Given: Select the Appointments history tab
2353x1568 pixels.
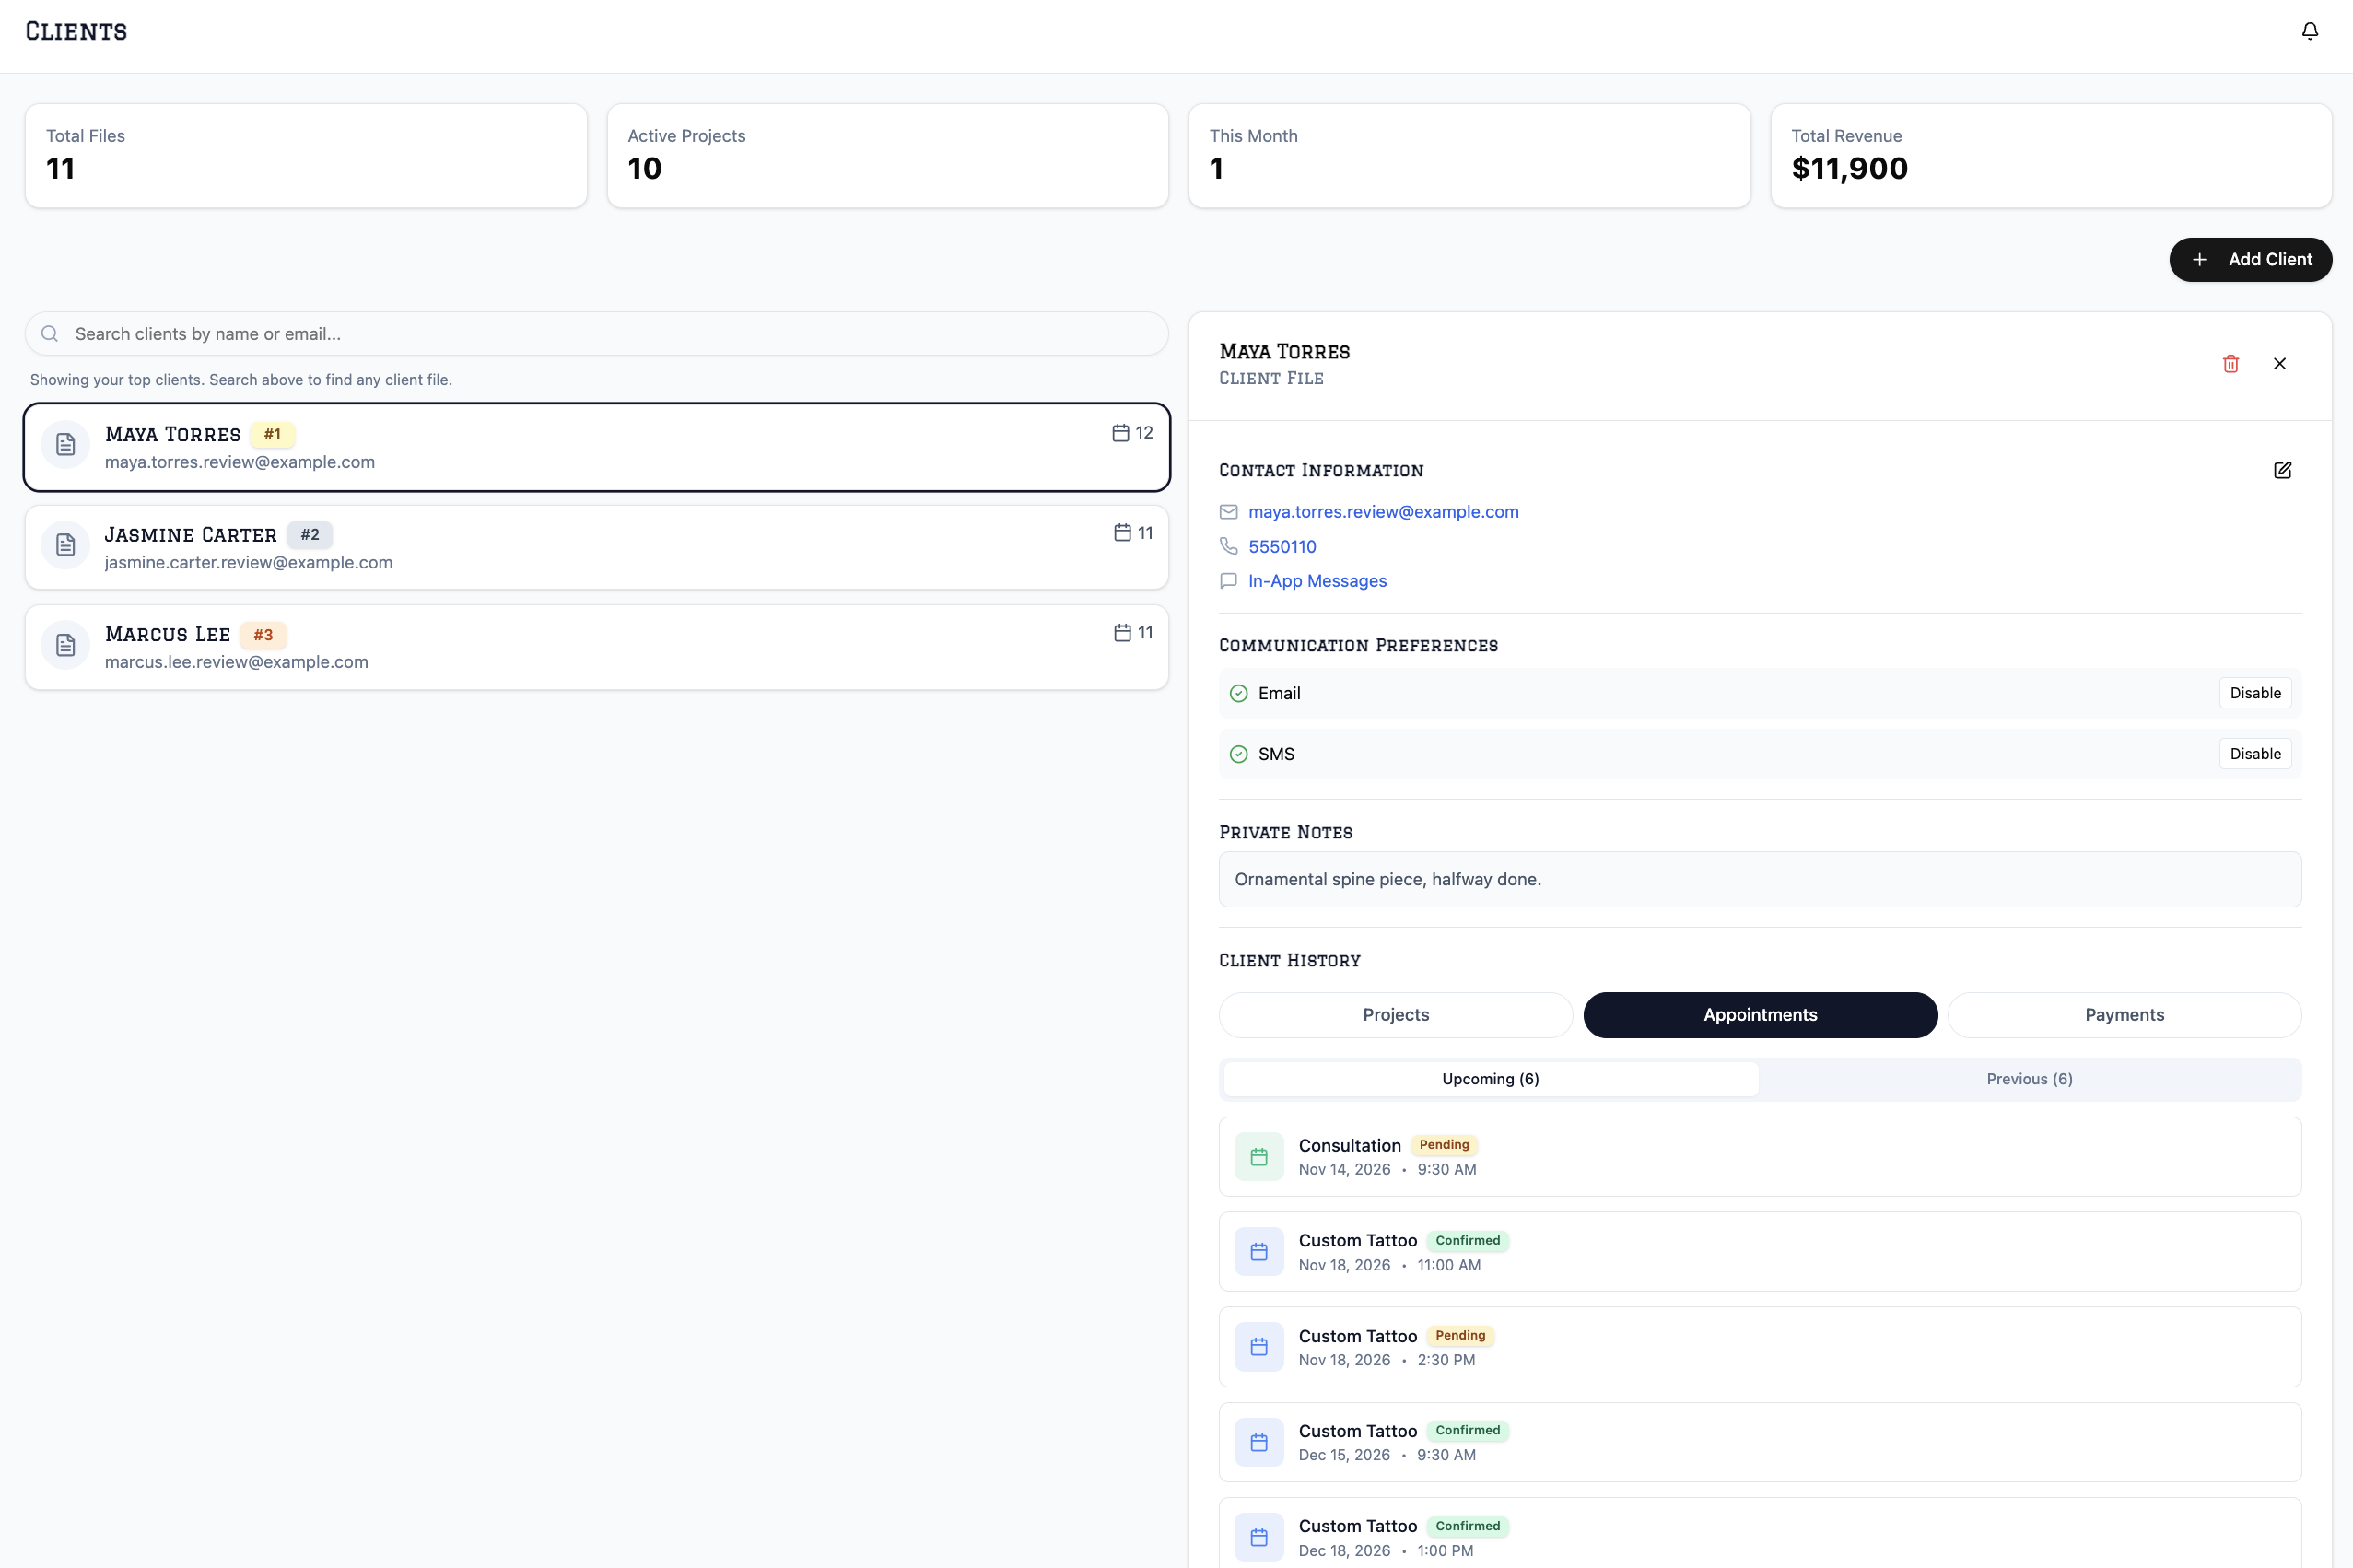Looking at the screenshot, I should [x=1760, y=1015].
